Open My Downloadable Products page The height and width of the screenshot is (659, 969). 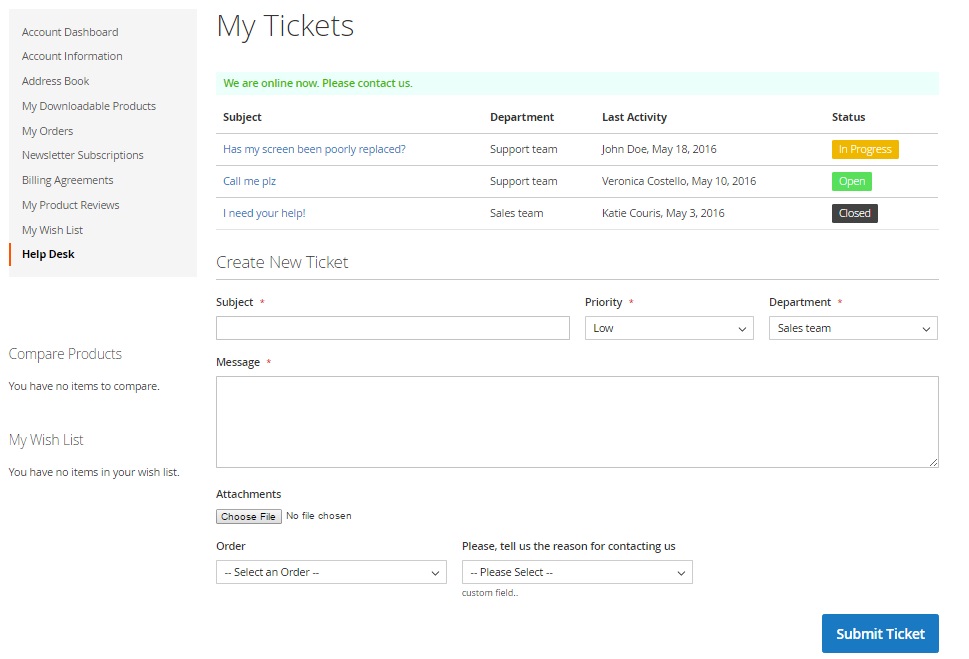(89, 106)
